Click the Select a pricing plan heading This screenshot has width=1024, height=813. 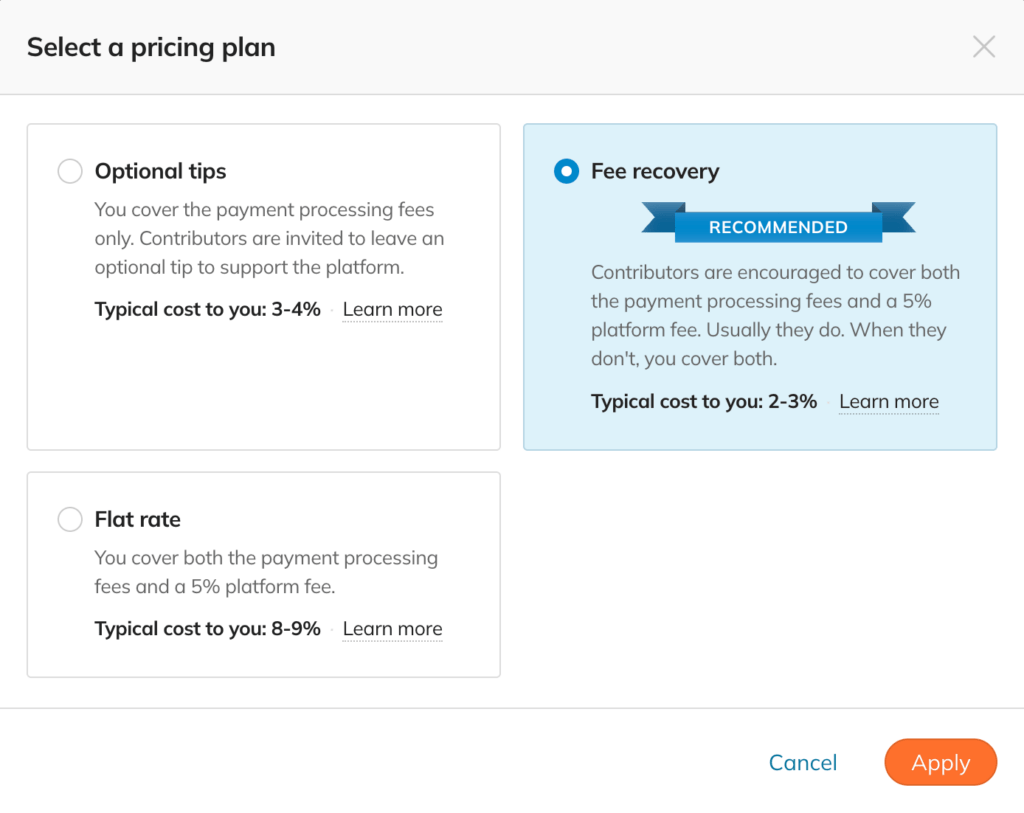[151, 48]
